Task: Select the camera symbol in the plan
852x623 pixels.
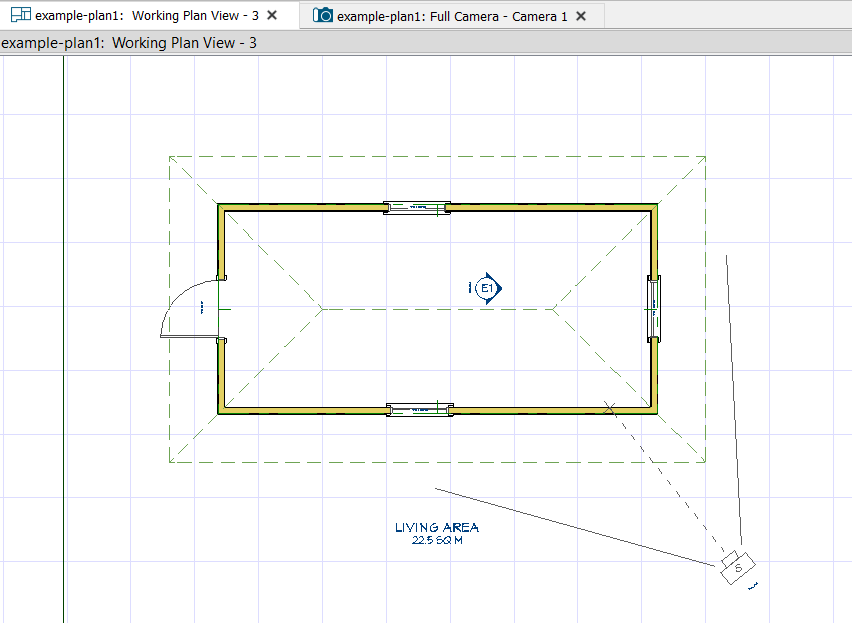Action: click(738, 568)
